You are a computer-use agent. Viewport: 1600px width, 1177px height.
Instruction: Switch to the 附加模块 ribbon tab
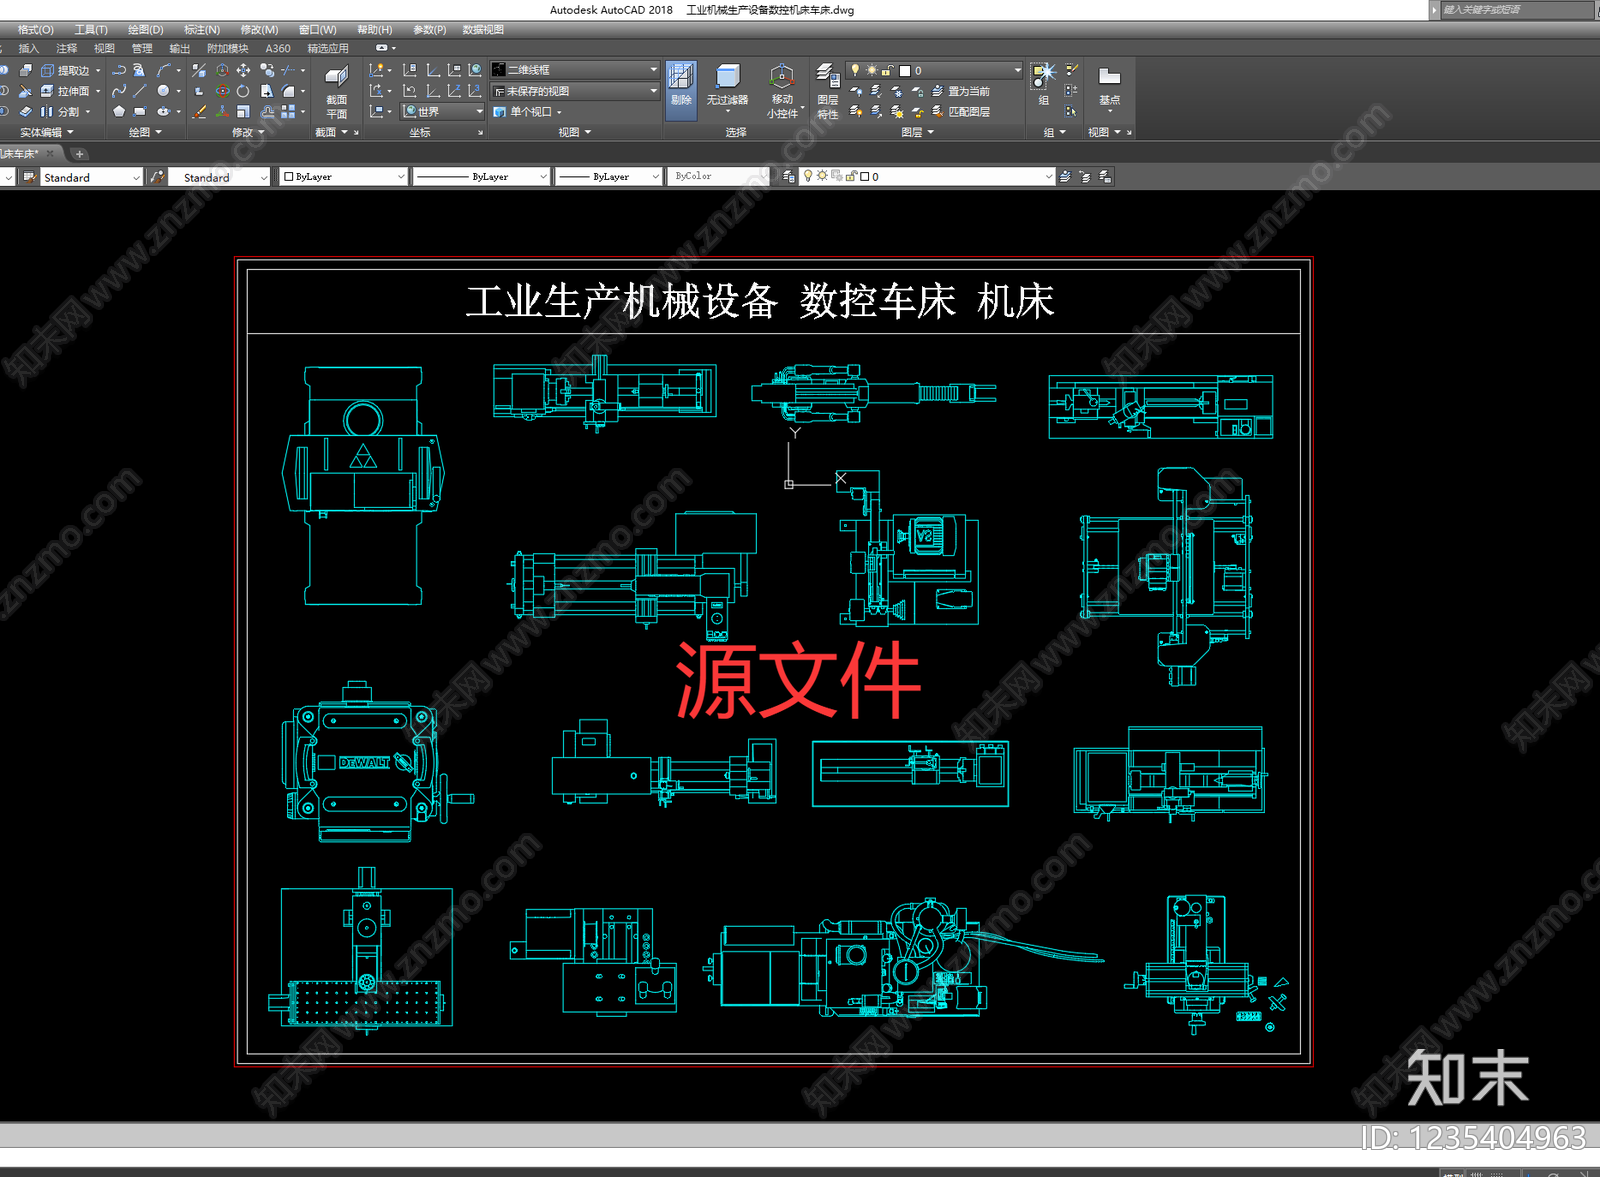click(227, 48)
